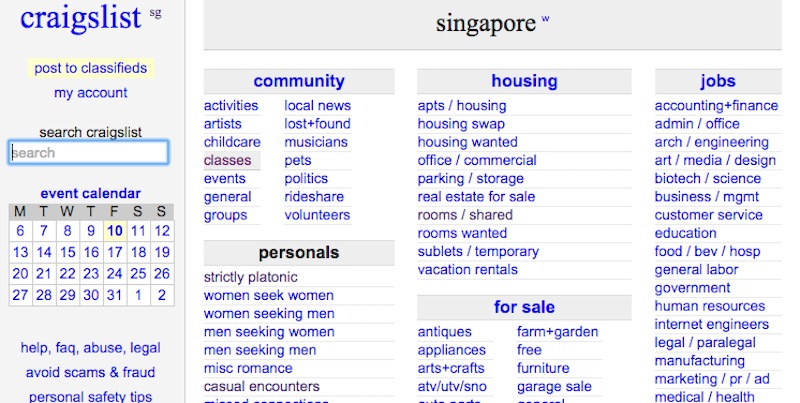Browse furniture for sale
This screenshot has width=800, height=403.
[543, 368]
